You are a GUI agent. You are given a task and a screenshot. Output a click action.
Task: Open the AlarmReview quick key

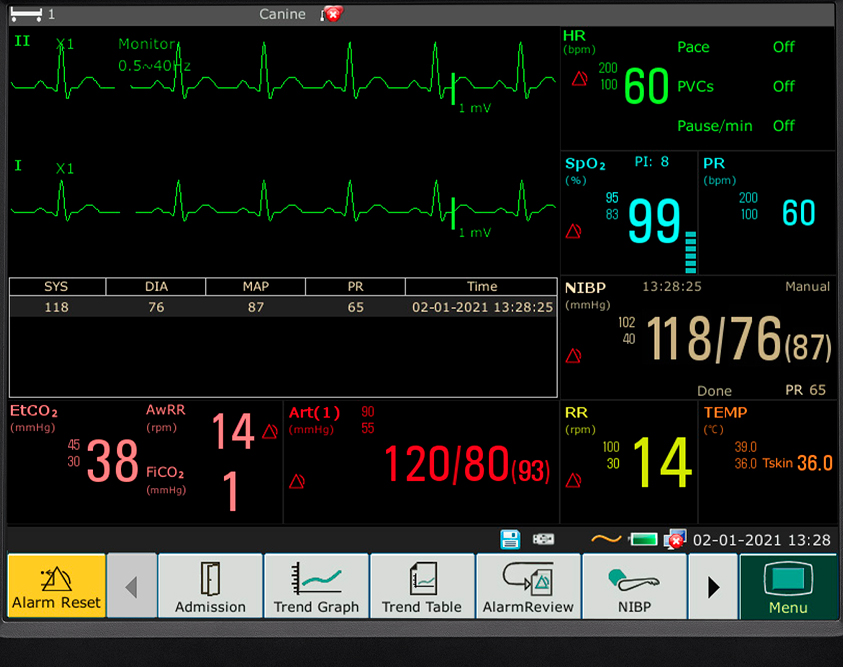[528, 586]
